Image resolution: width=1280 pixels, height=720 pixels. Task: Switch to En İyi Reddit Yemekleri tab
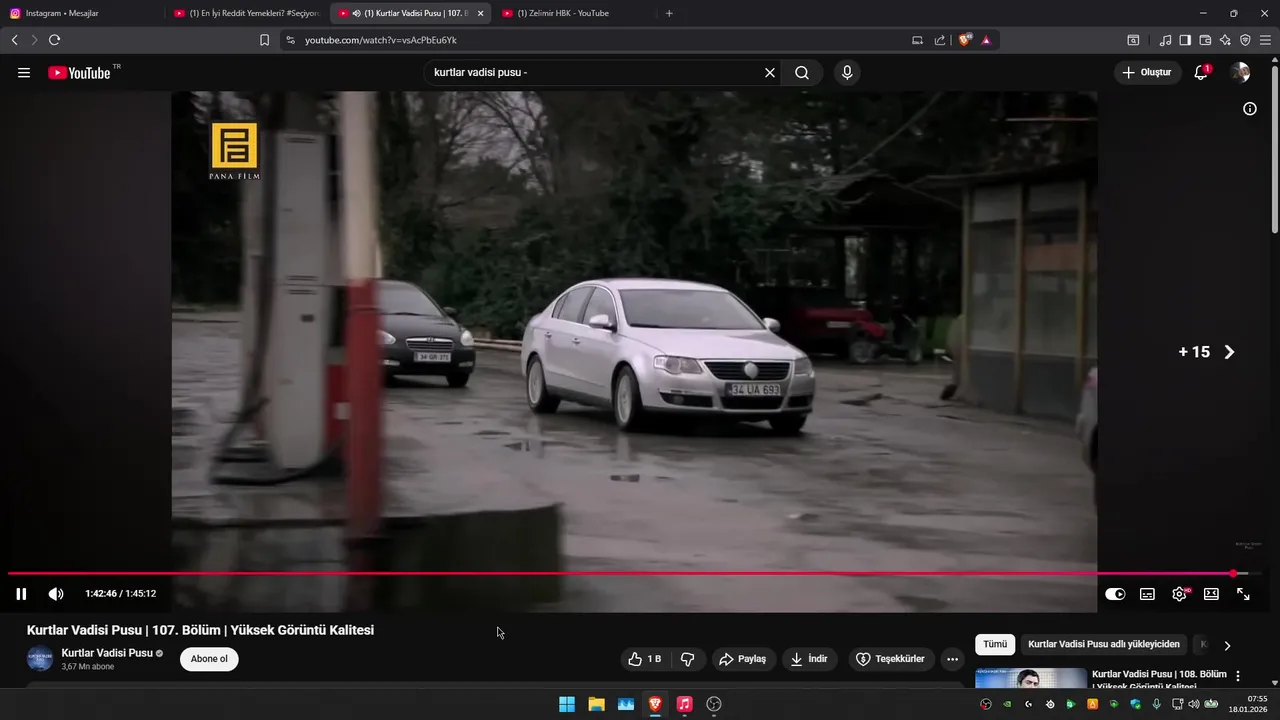246,13
